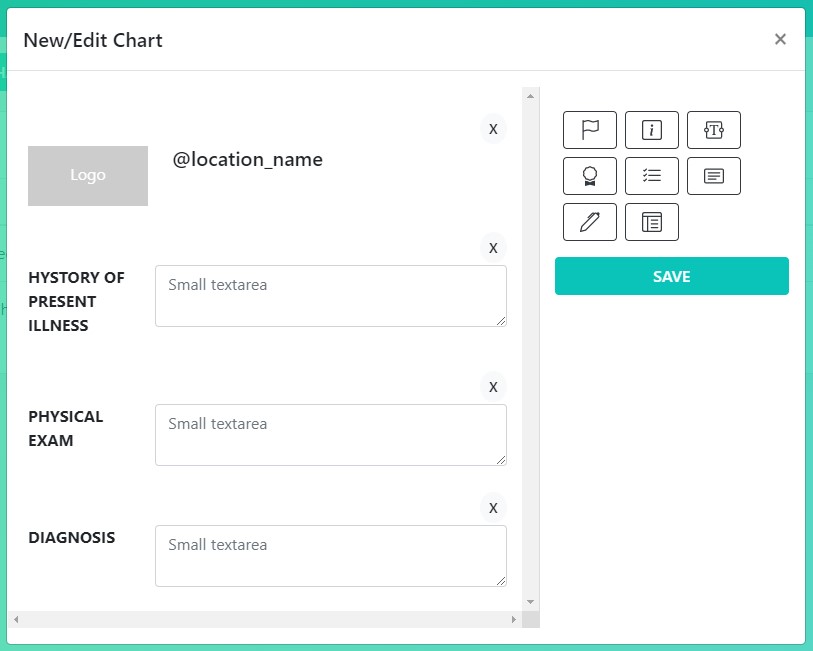This screenshot has height=651, width=813.
Task: Delete the Diagnosis field
Action: pyautogui.click(x=493, y=507)
